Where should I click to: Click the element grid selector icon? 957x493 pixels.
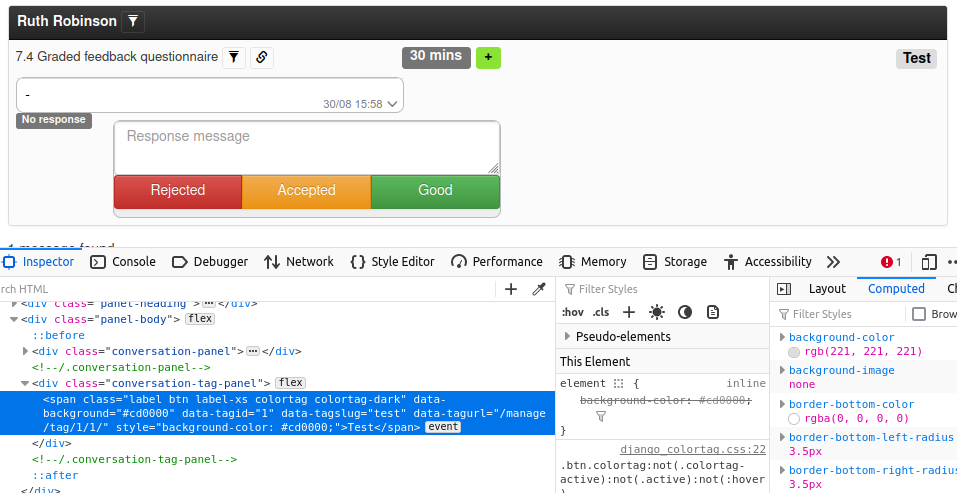pyautogui.click(x=619, y=384)
